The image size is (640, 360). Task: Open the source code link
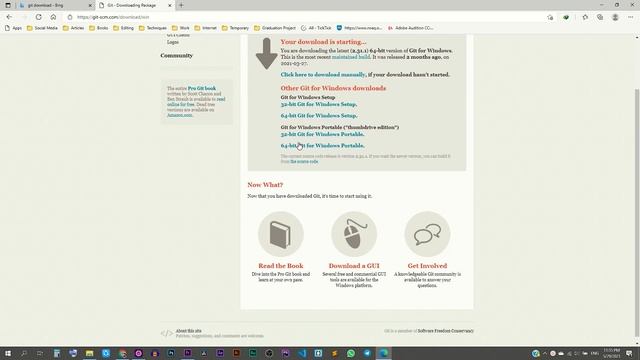(x=304, y=162)
